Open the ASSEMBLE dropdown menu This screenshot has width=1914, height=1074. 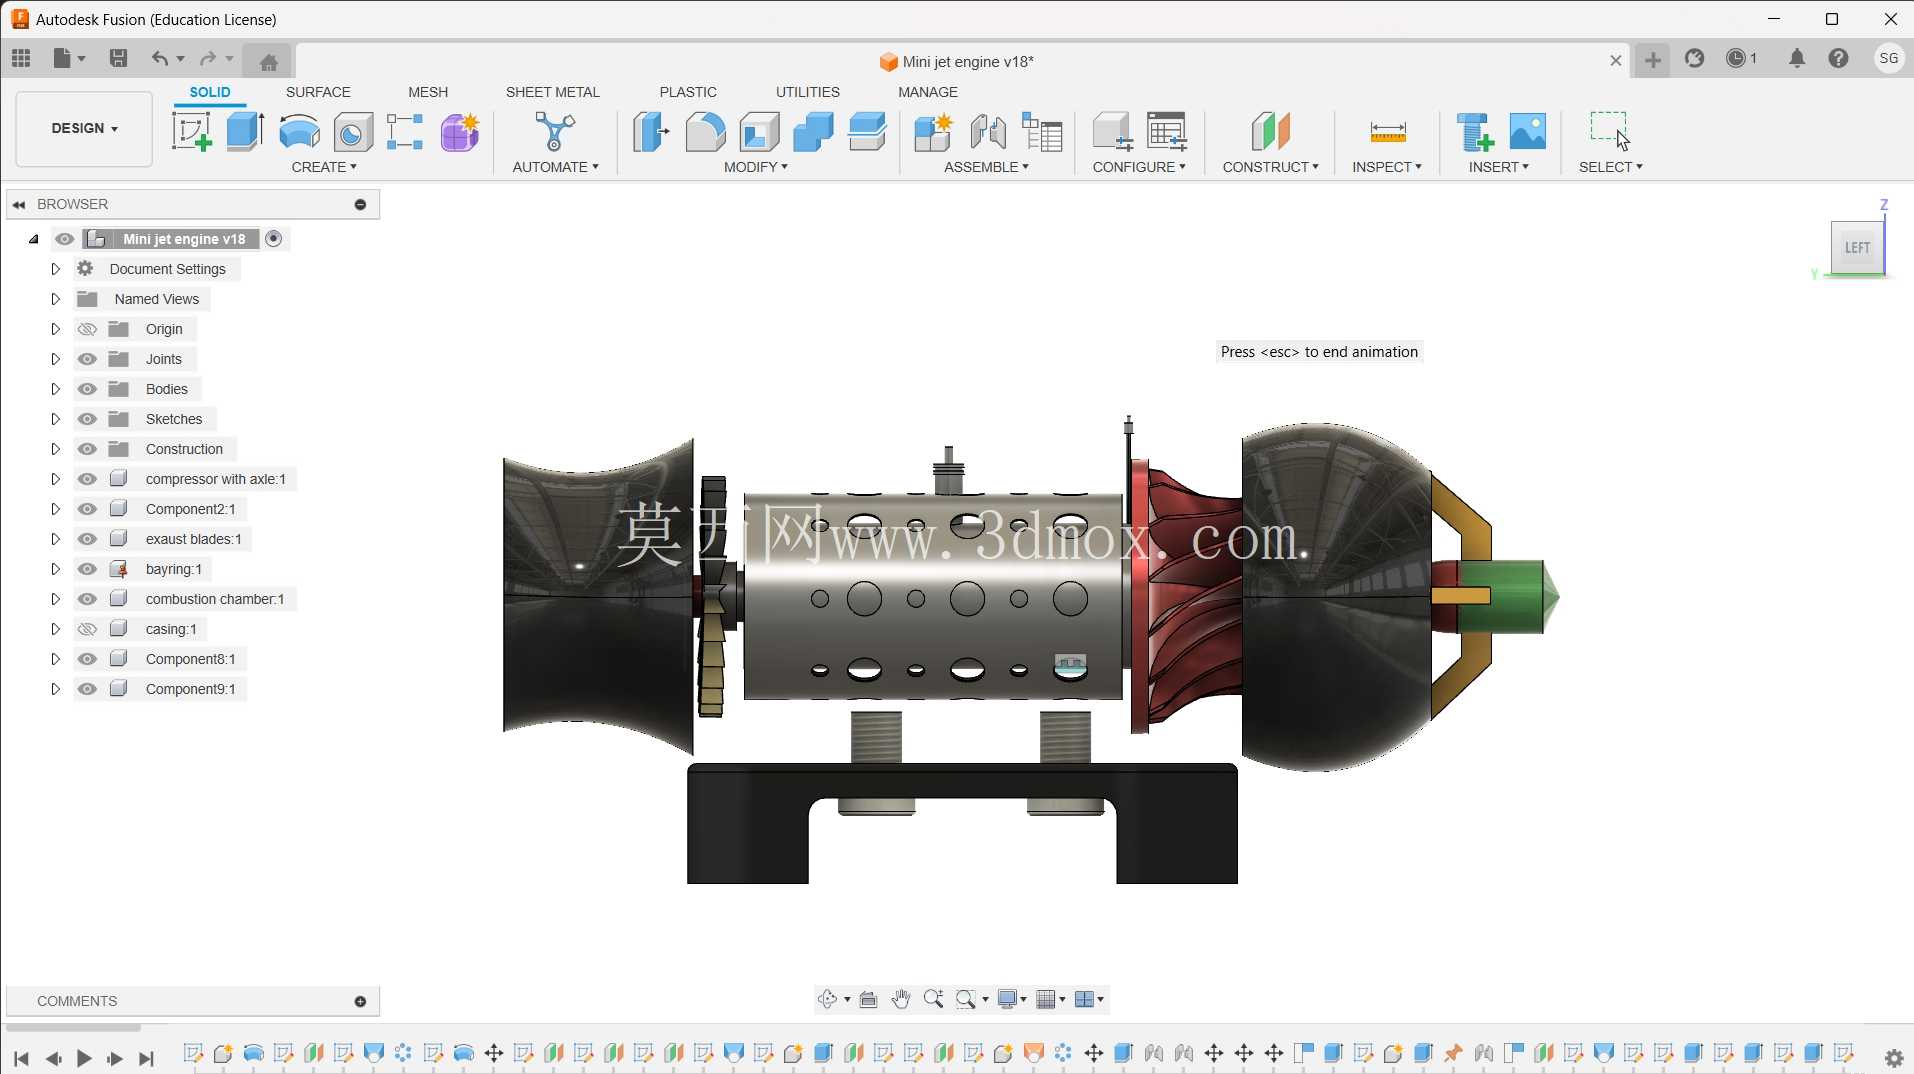coord(986,167)
